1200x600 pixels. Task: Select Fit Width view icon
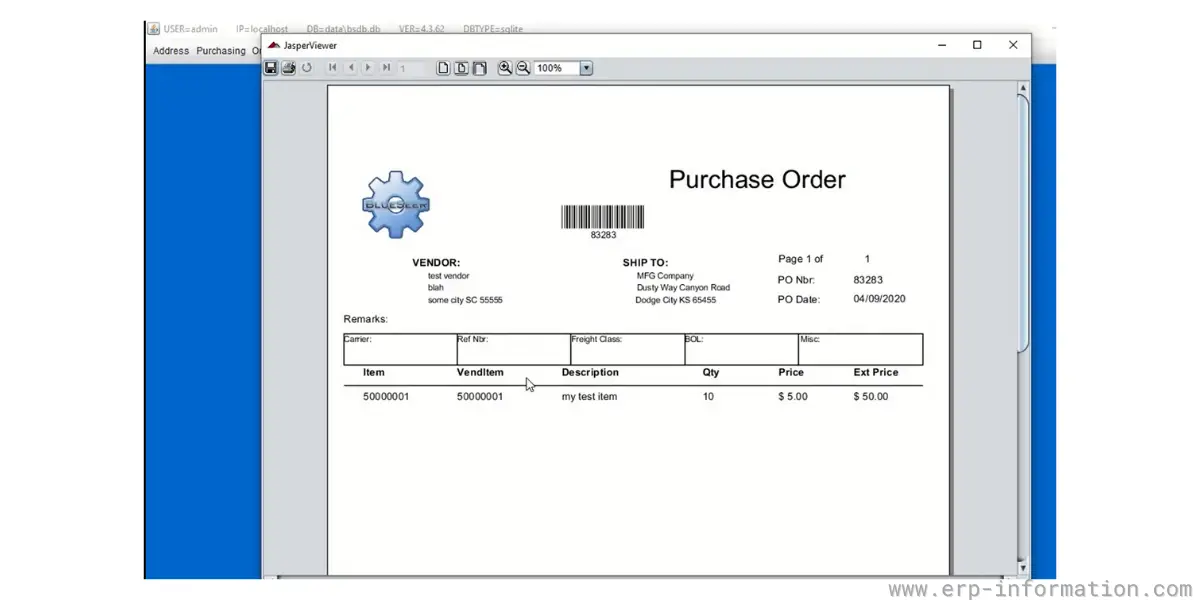pyautogui.click(x=479, y=68)
